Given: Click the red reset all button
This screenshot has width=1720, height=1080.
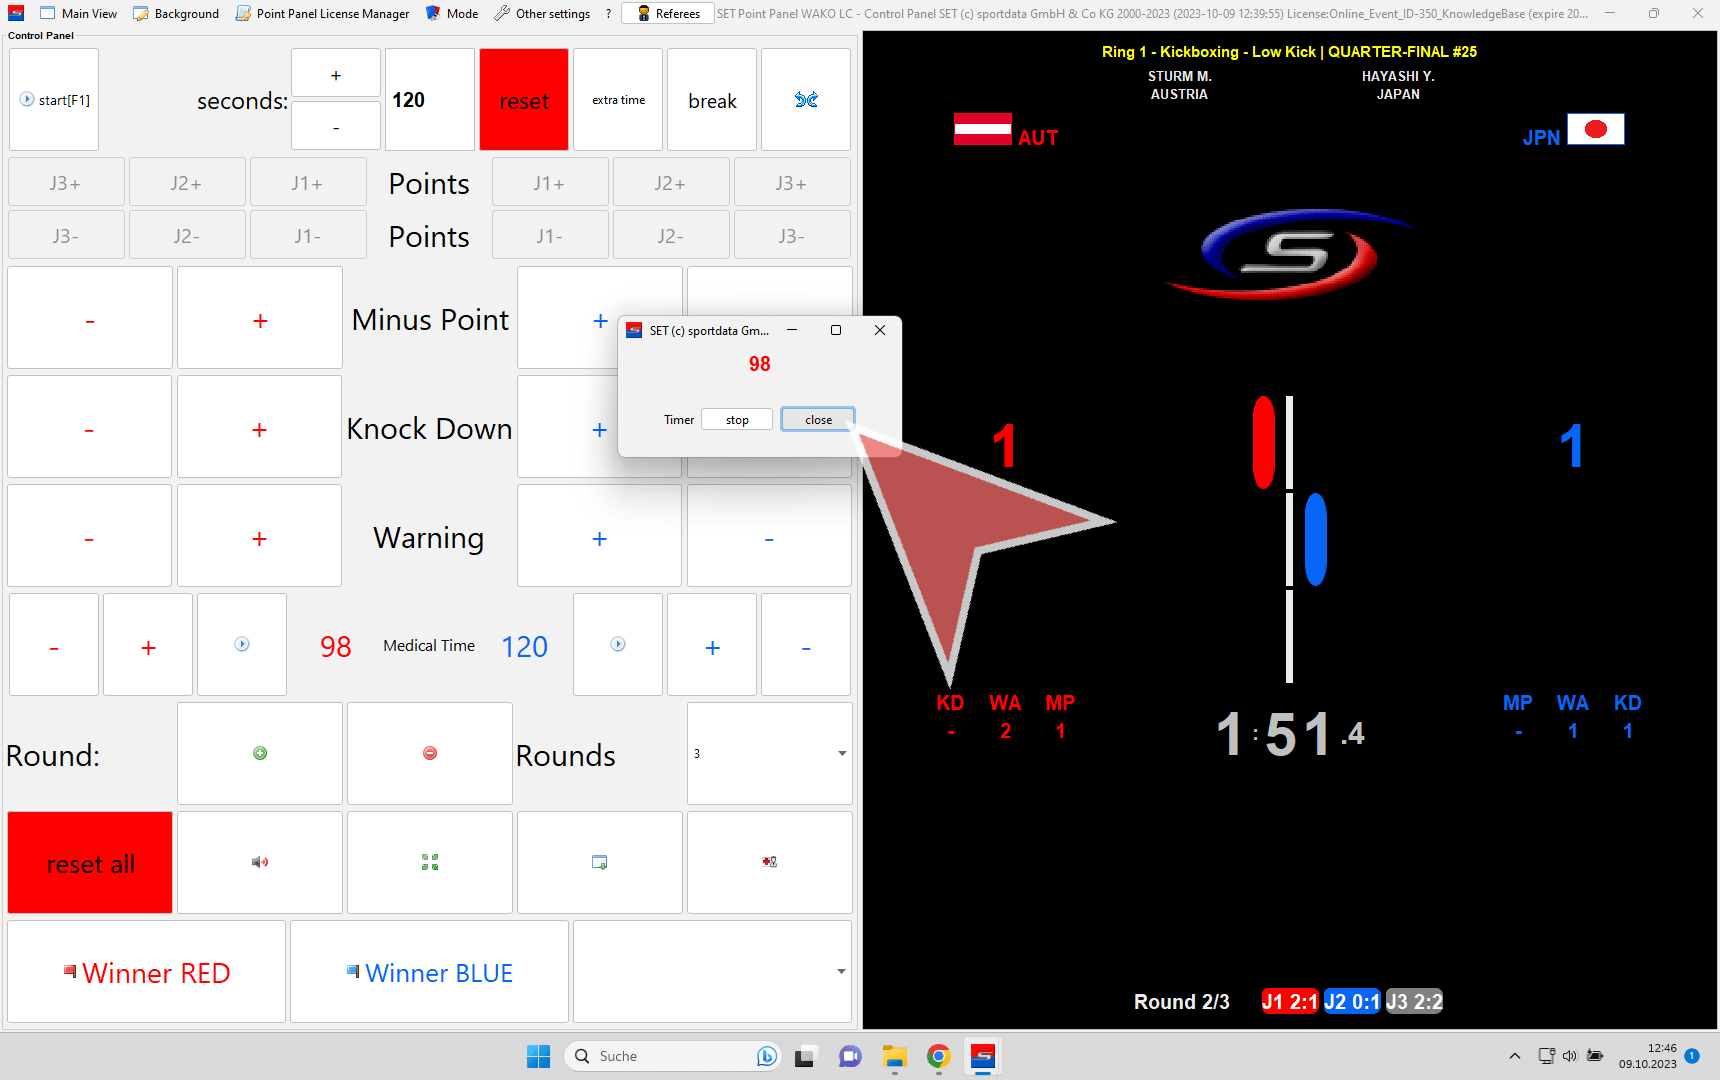Looking at the screenshot, I should [90, 863].
